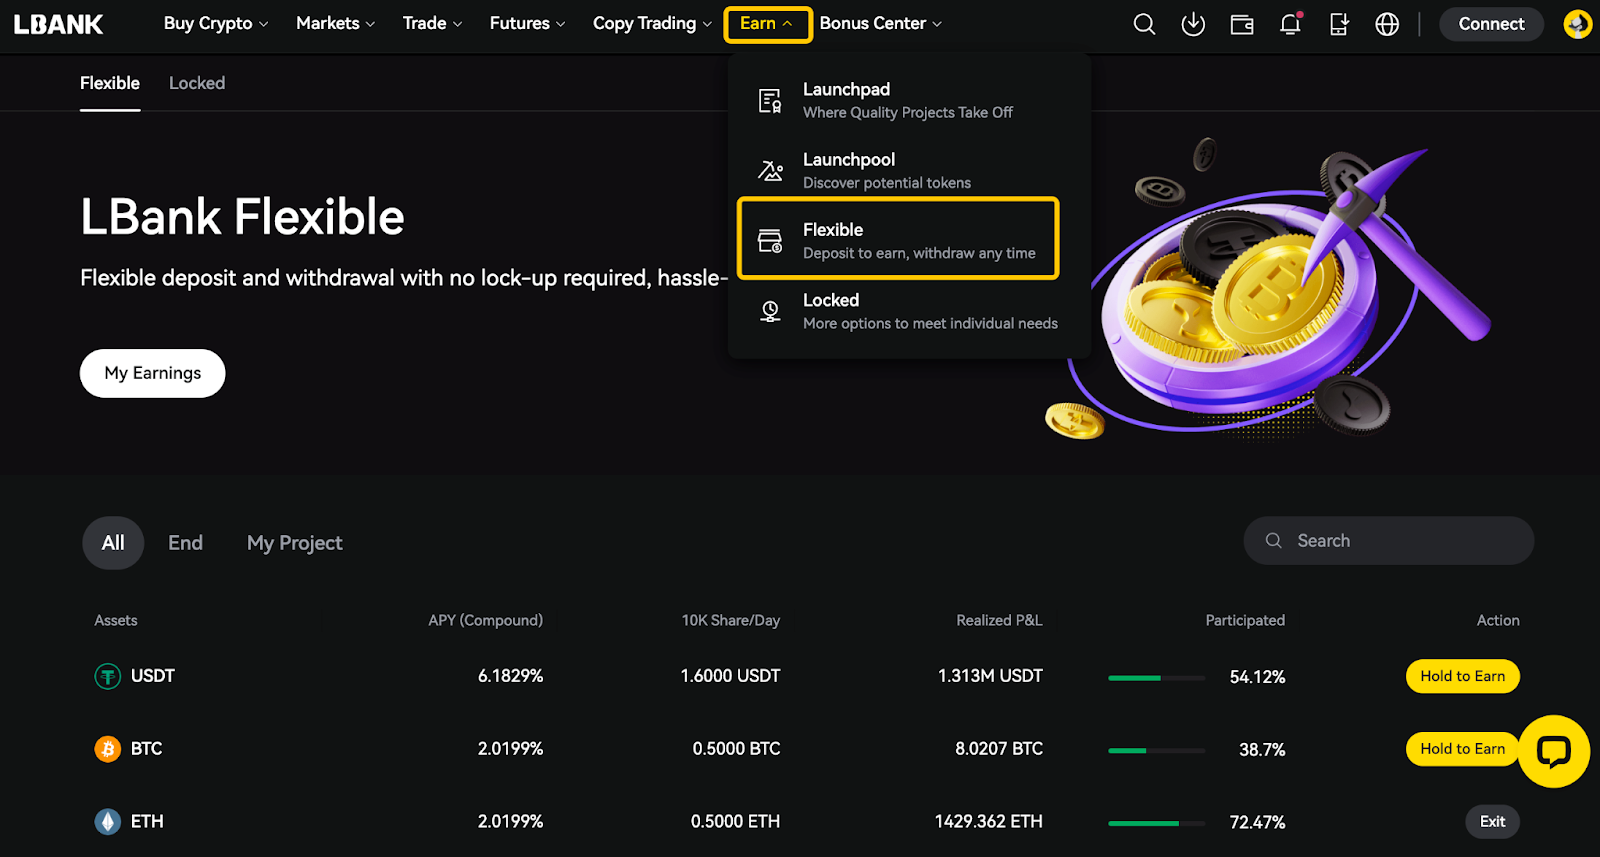Click the LBANK logo

pyautogui.click(x=58, y=24)
